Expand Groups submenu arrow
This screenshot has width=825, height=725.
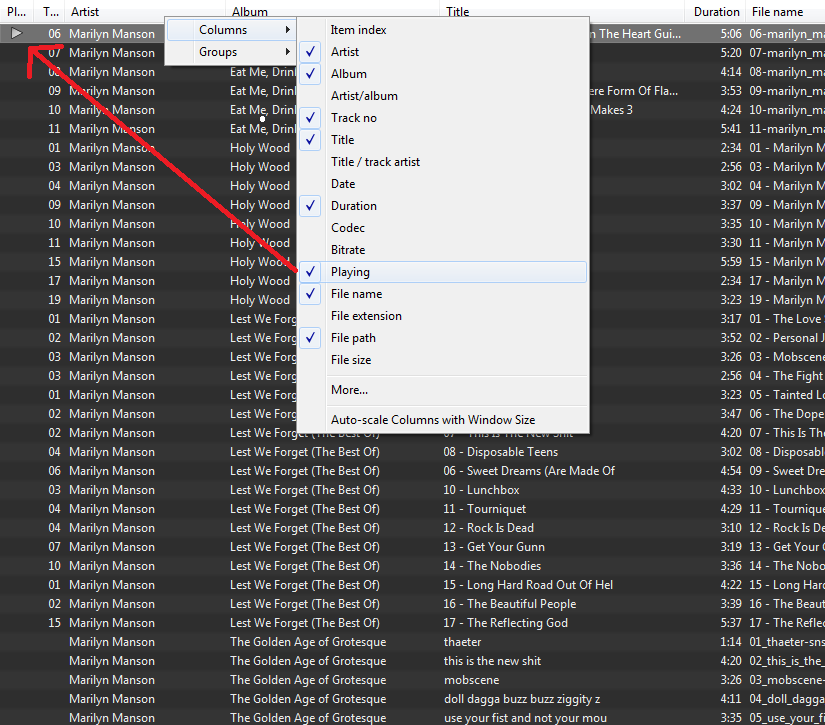tap(287, 52)
